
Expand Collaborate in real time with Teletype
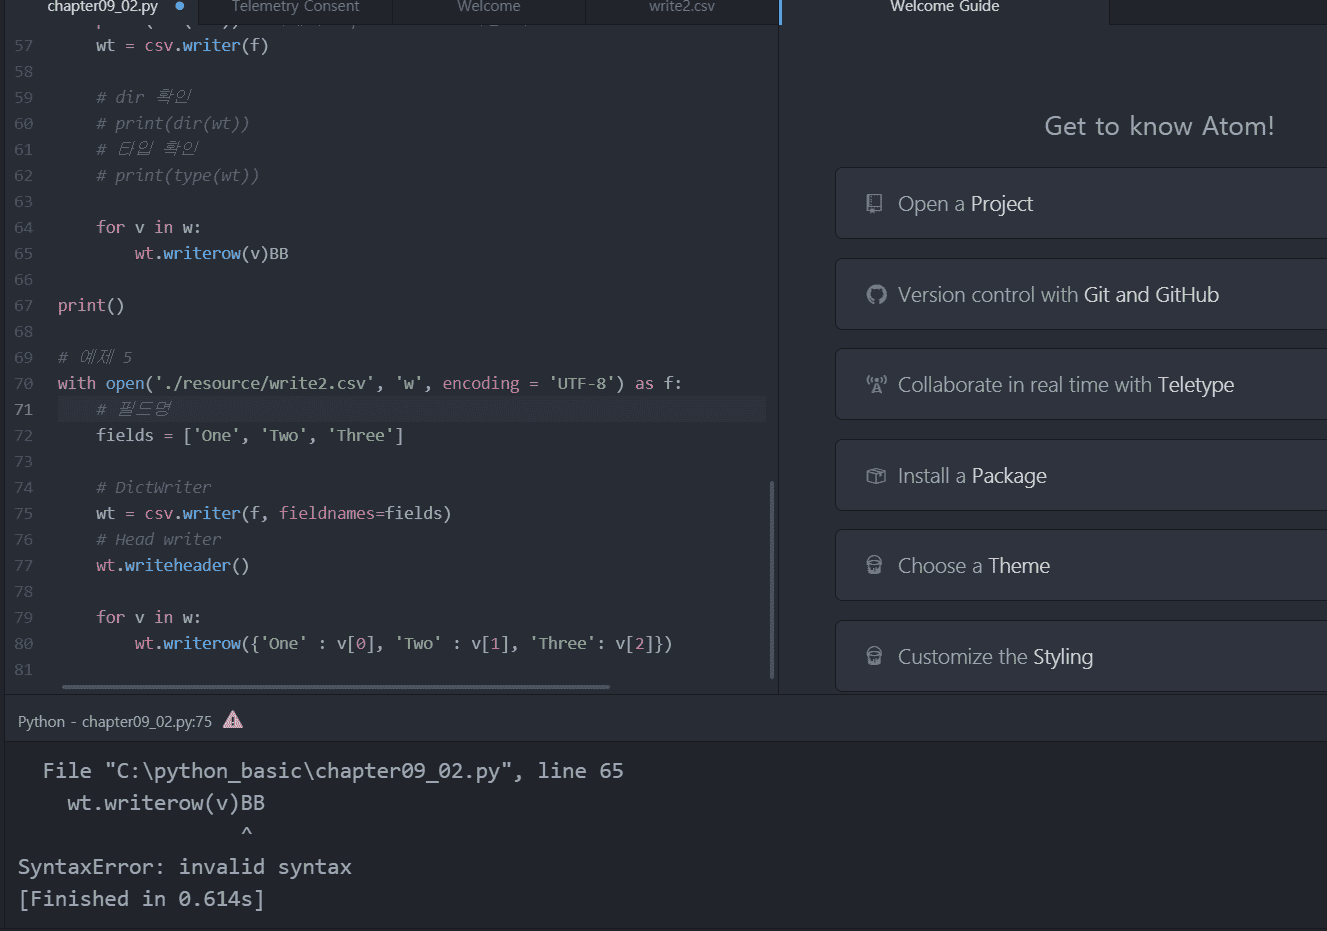tap(1080, 385)
